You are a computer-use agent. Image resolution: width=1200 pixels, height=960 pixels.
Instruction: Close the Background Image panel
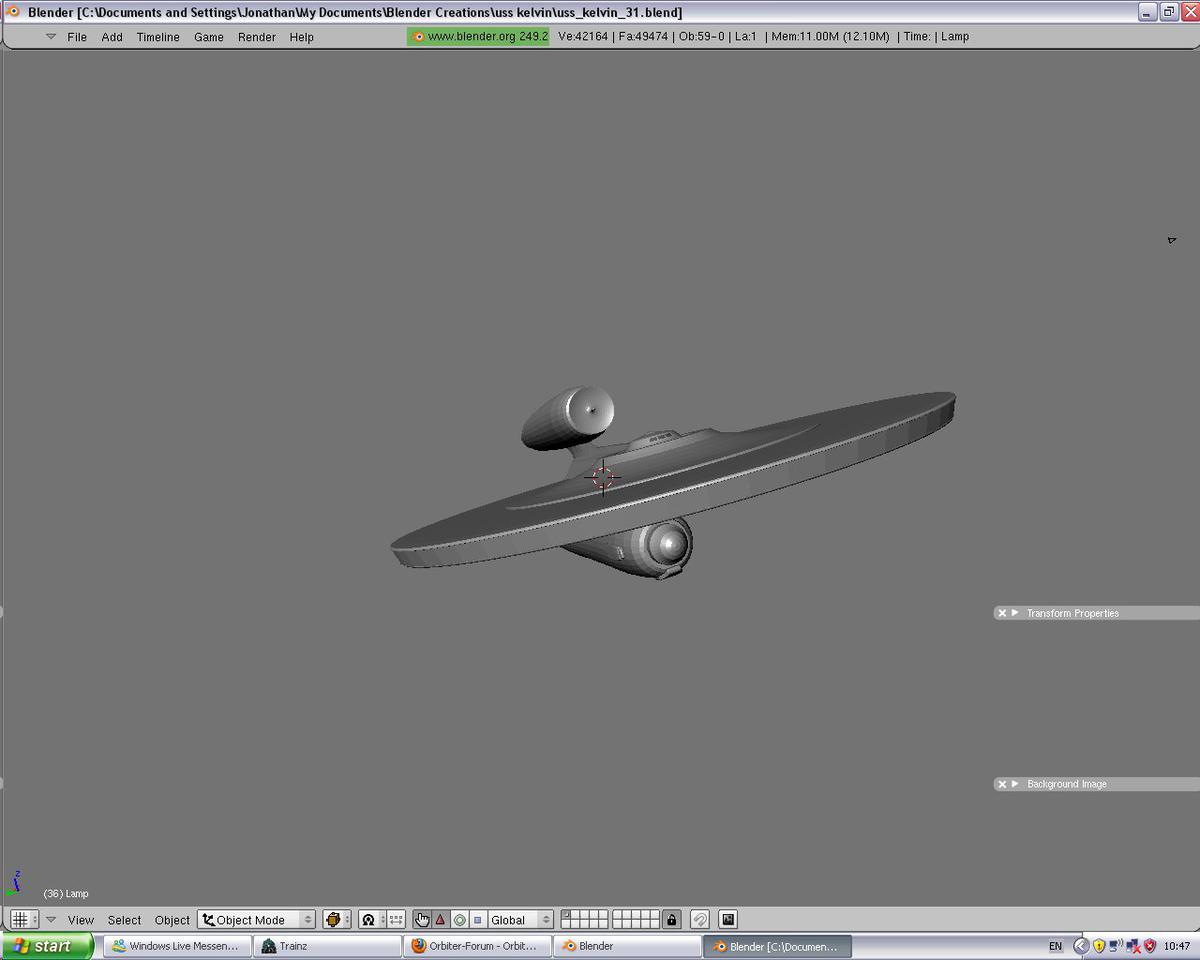pos(1002,784)
